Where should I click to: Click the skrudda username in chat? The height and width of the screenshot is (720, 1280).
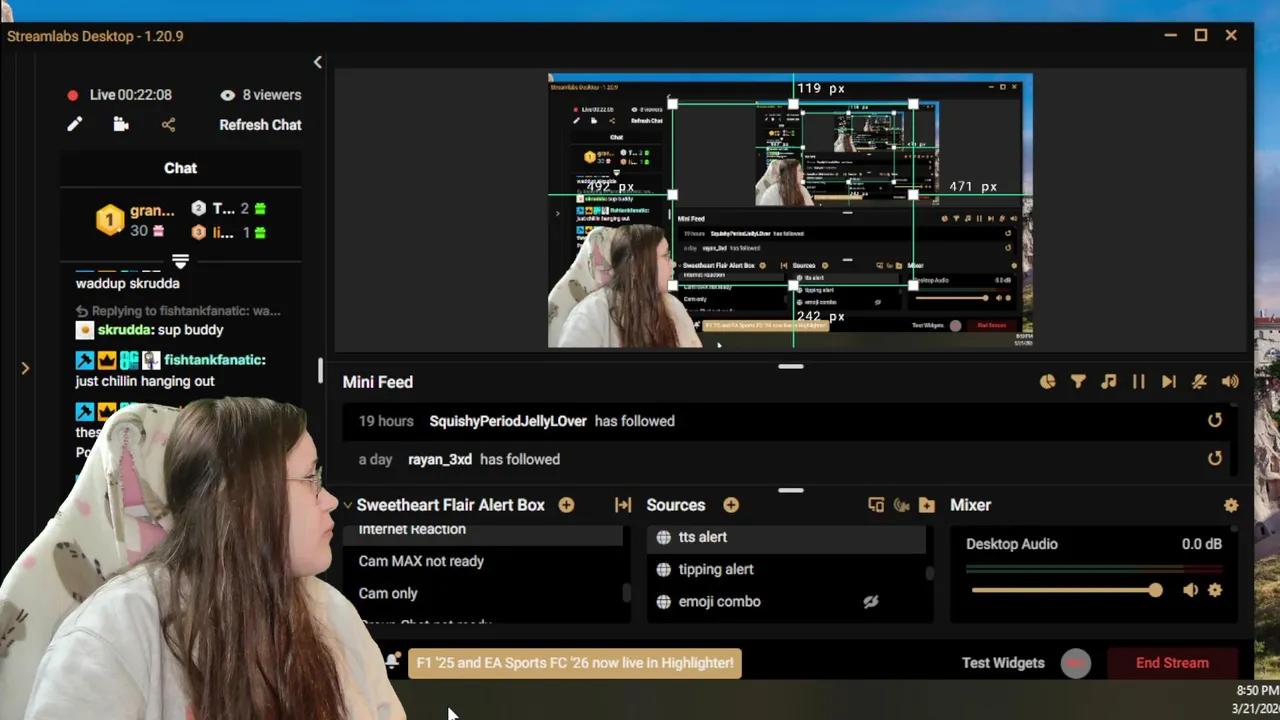[x=124, y=330]
